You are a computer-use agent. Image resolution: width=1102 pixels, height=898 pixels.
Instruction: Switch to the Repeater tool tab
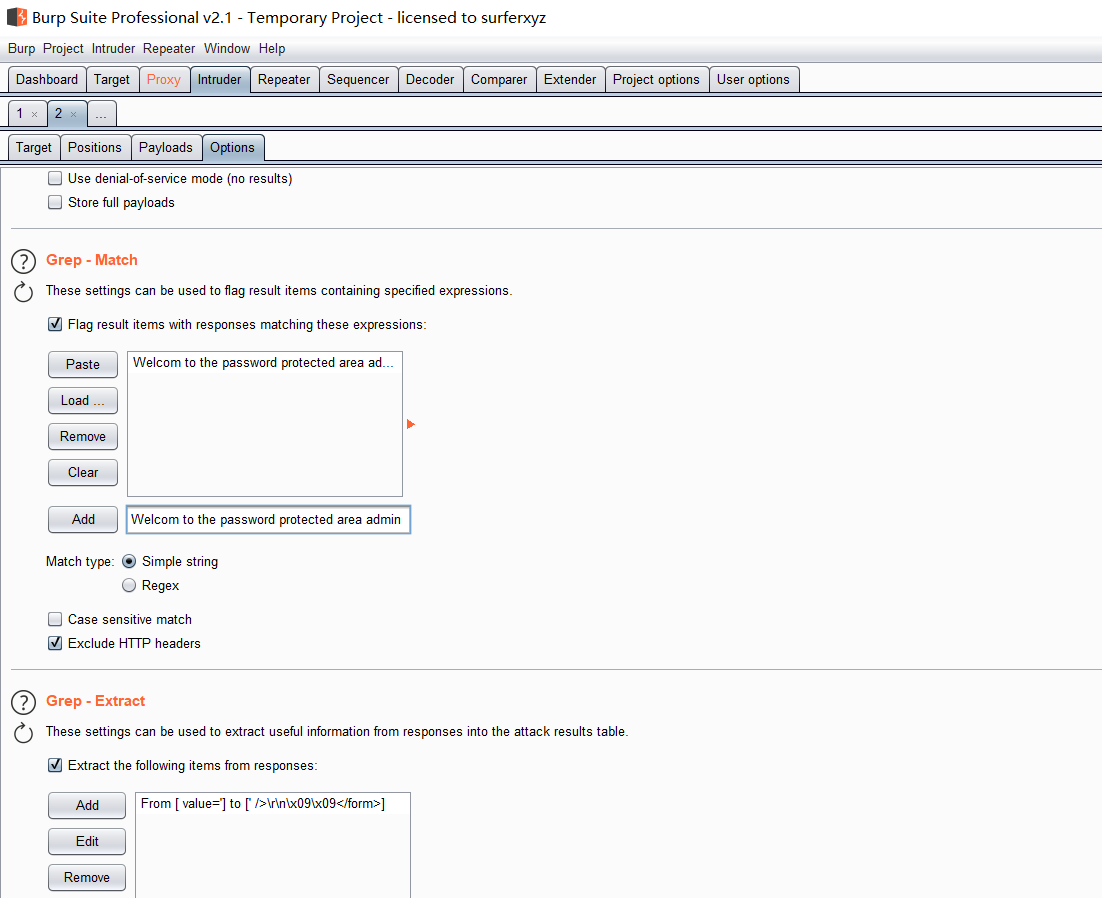tap(284, 79)
